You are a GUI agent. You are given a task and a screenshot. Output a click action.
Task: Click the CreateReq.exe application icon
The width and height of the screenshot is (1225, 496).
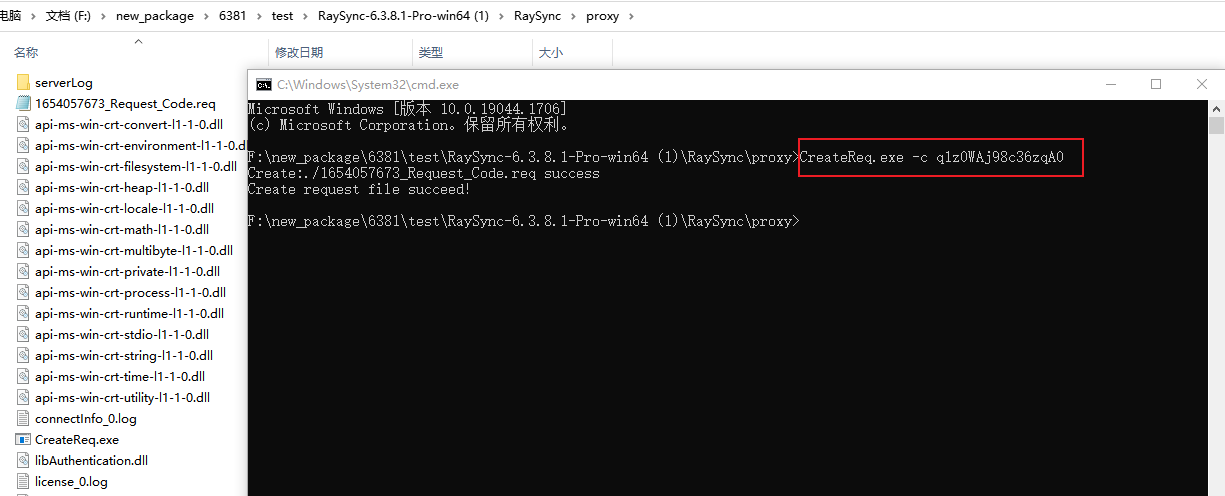[x=23, y=440]
